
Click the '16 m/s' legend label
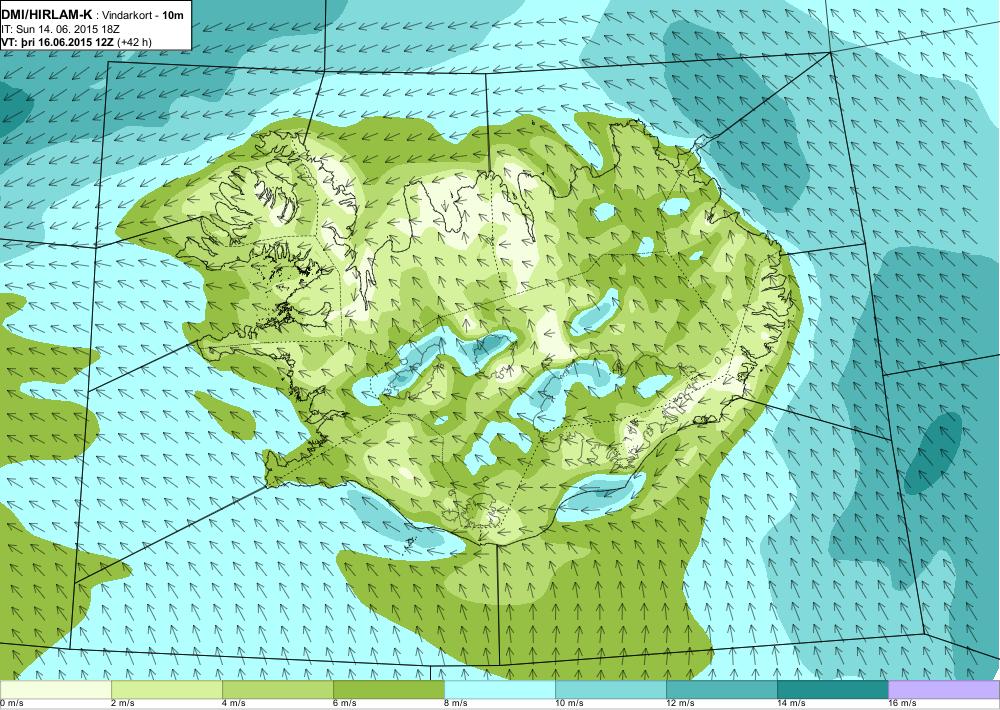click(x=902, y=704)
